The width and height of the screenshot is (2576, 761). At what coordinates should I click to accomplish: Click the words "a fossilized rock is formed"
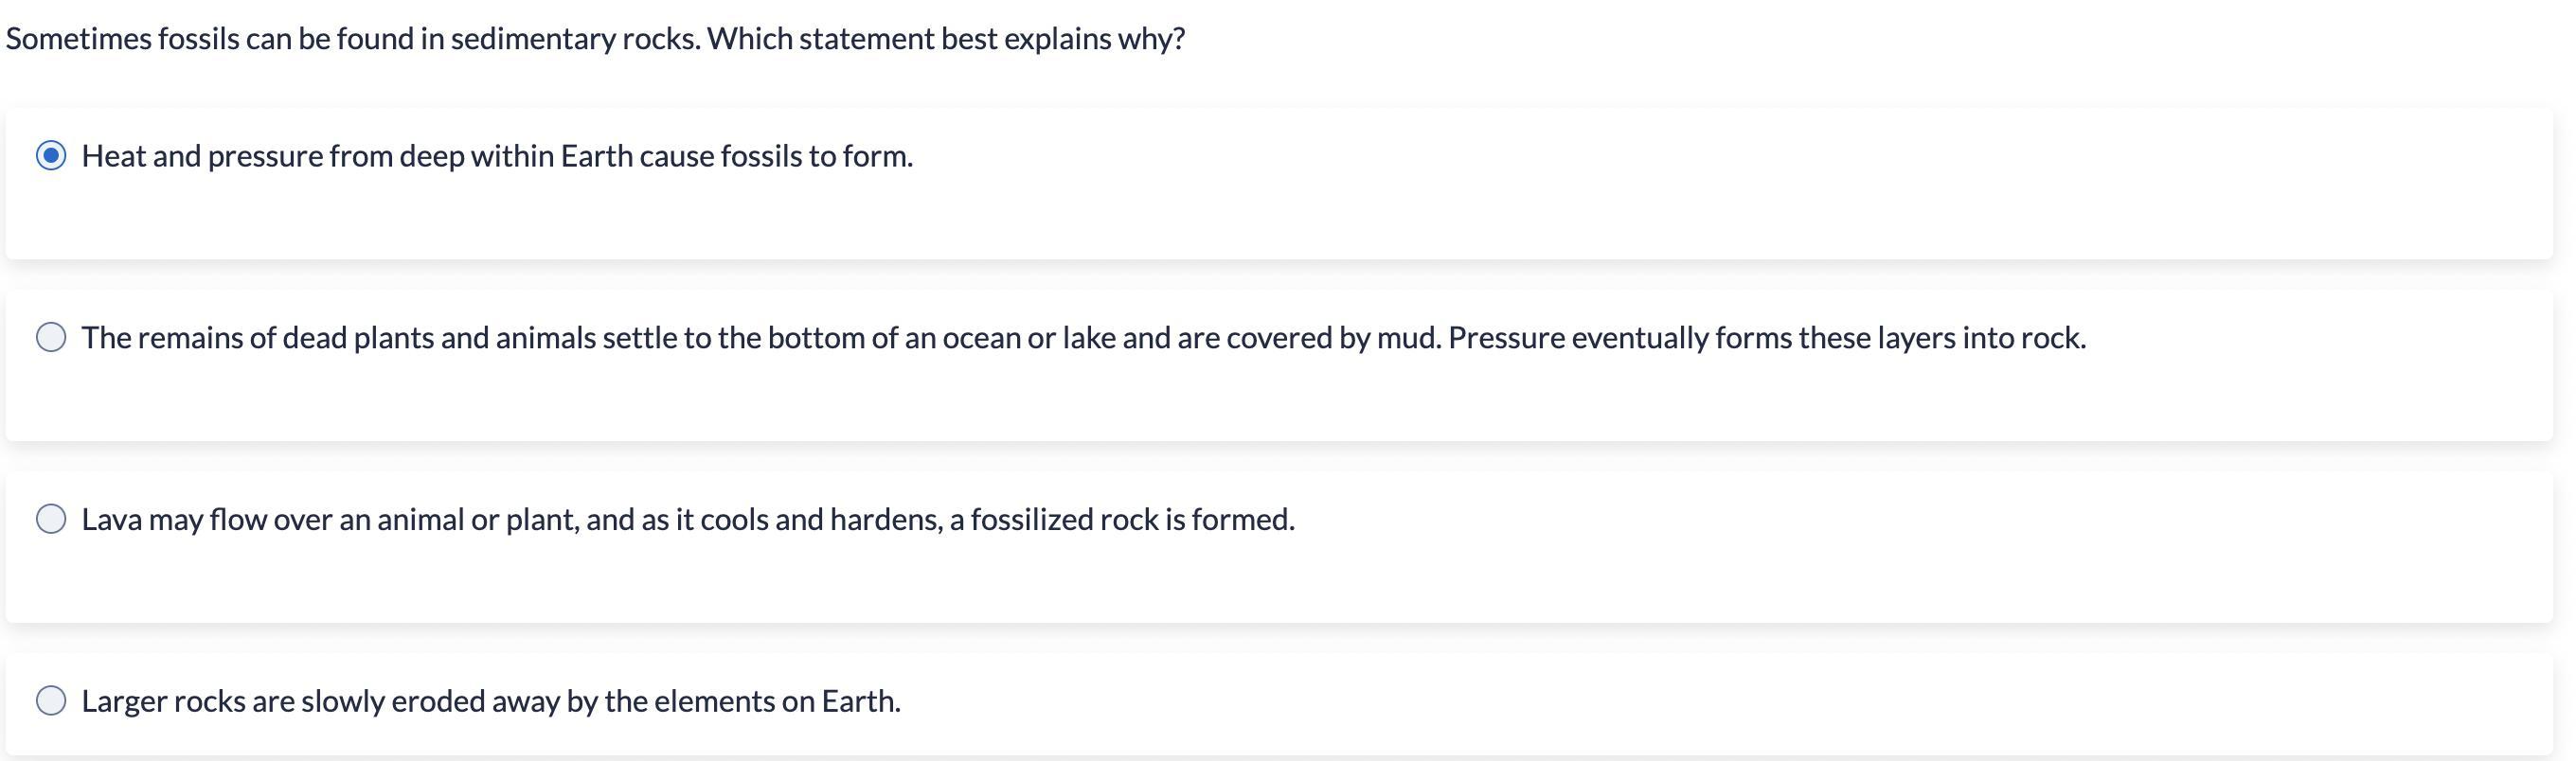(1122, 520)
